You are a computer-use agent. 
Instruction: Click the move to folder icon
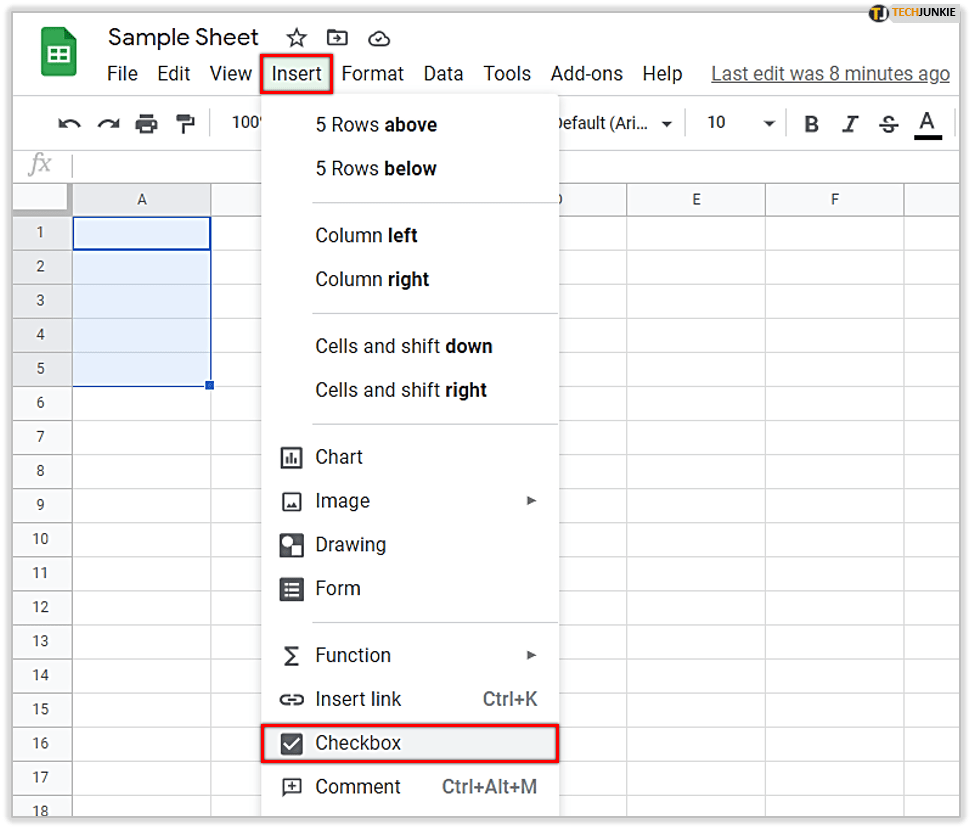[x=338, y=38]
